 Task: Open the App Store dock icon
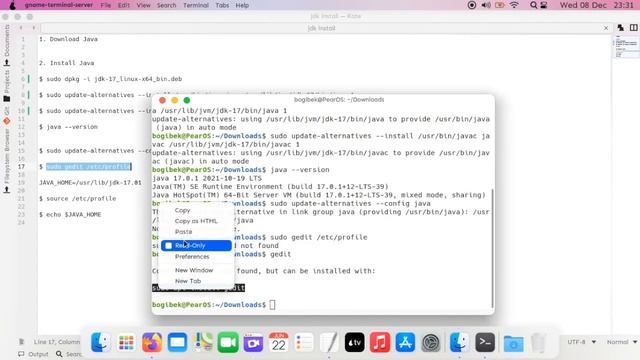405,342
